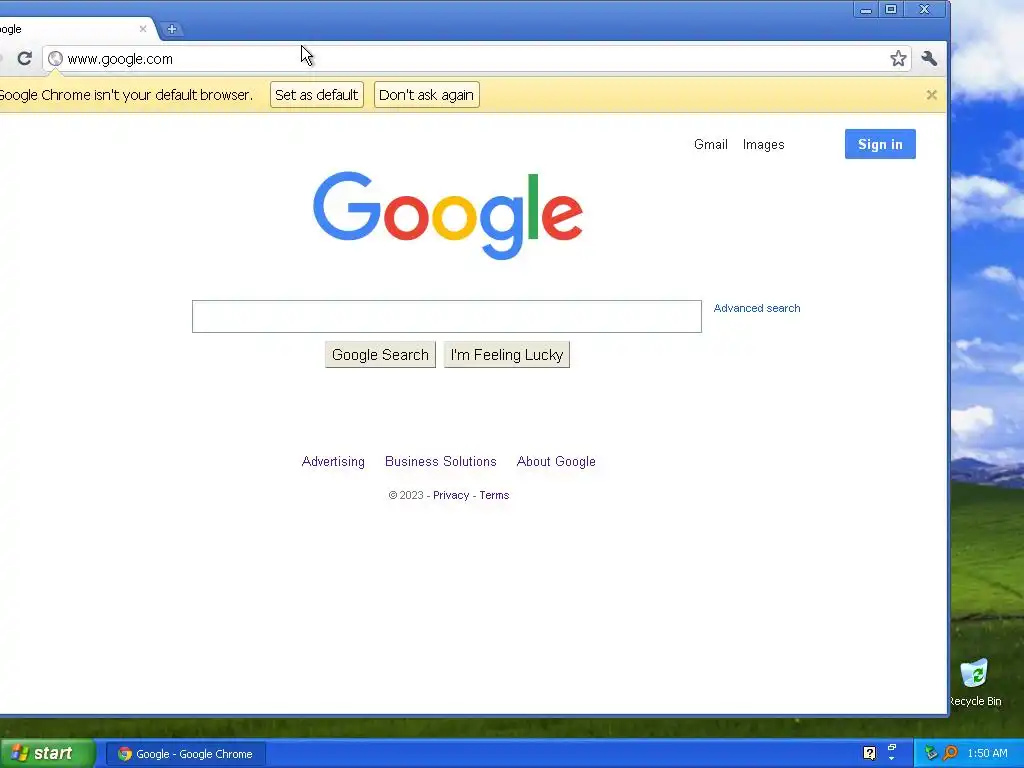Open Gmail link
The width and height of the screenshot is (1024, 768).
[711, 144]
